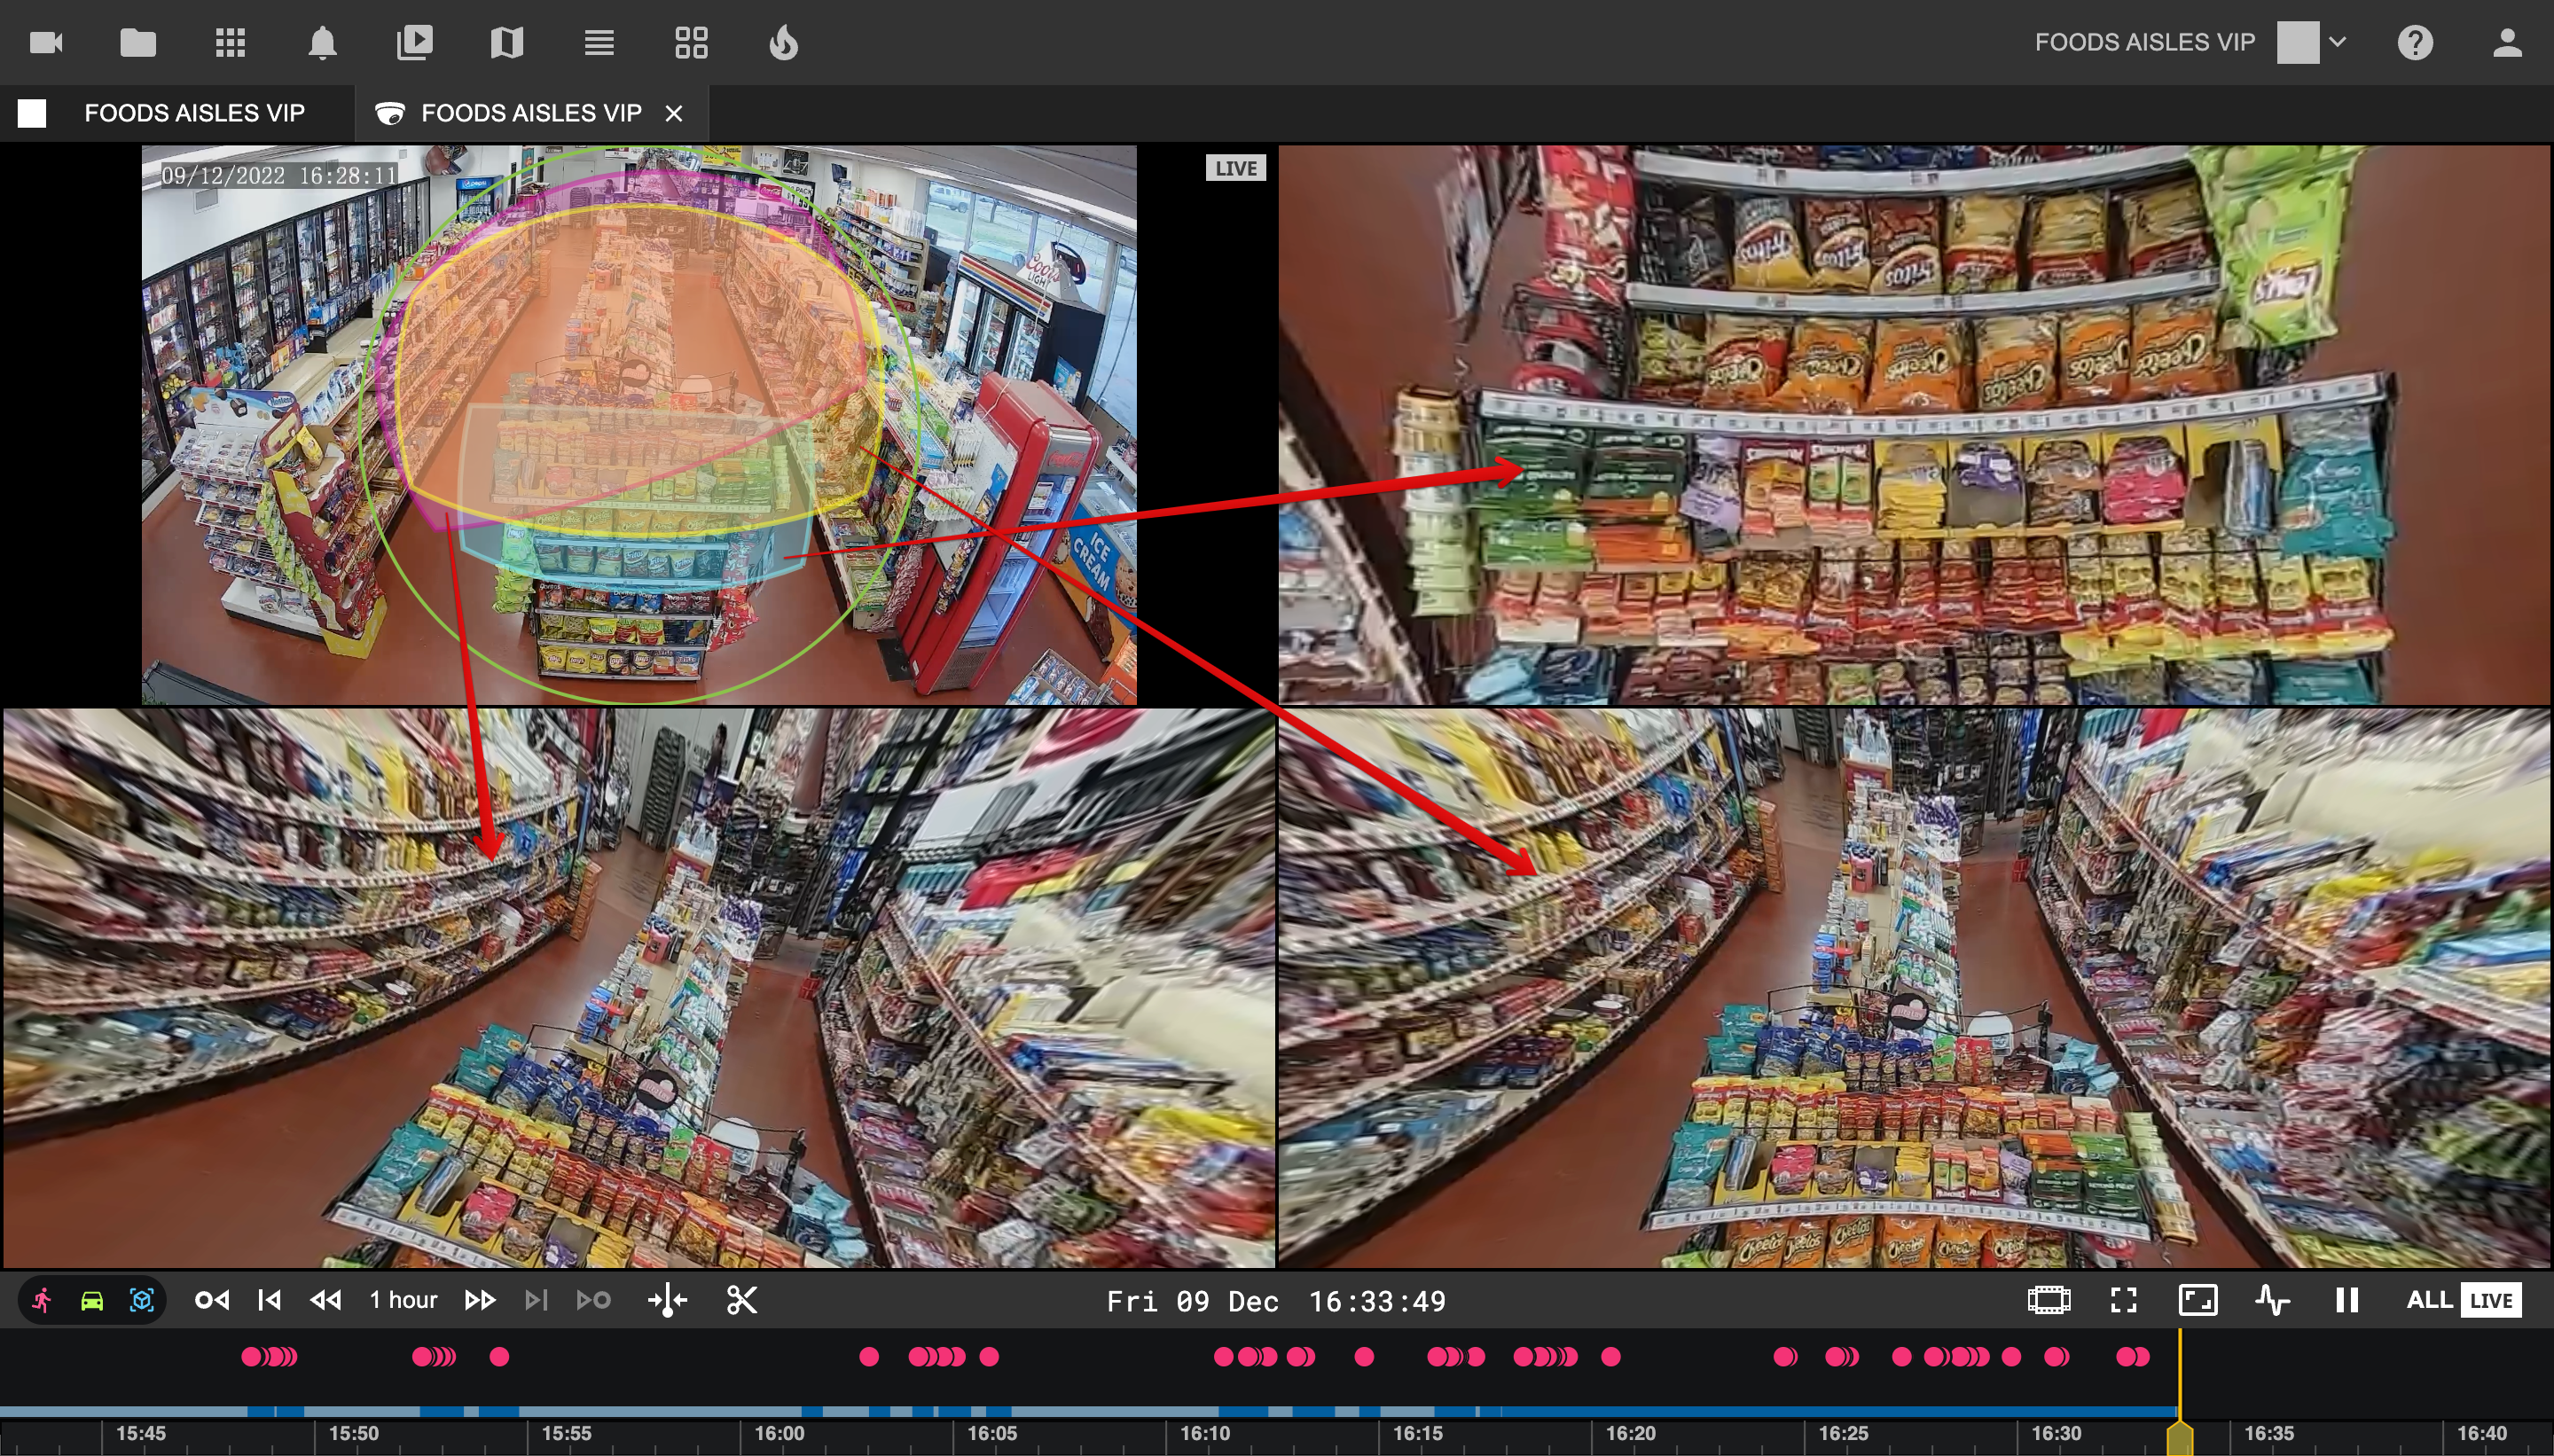Pause the video playback
Viewport: 2554px width, 1456px height.
tap(2346, 1300)
